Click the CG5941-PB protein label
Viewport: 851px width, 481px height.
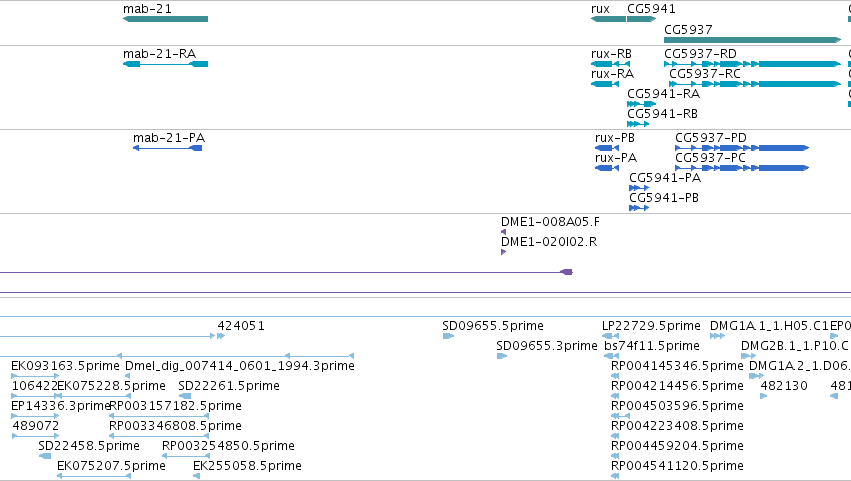click(664, 198)
